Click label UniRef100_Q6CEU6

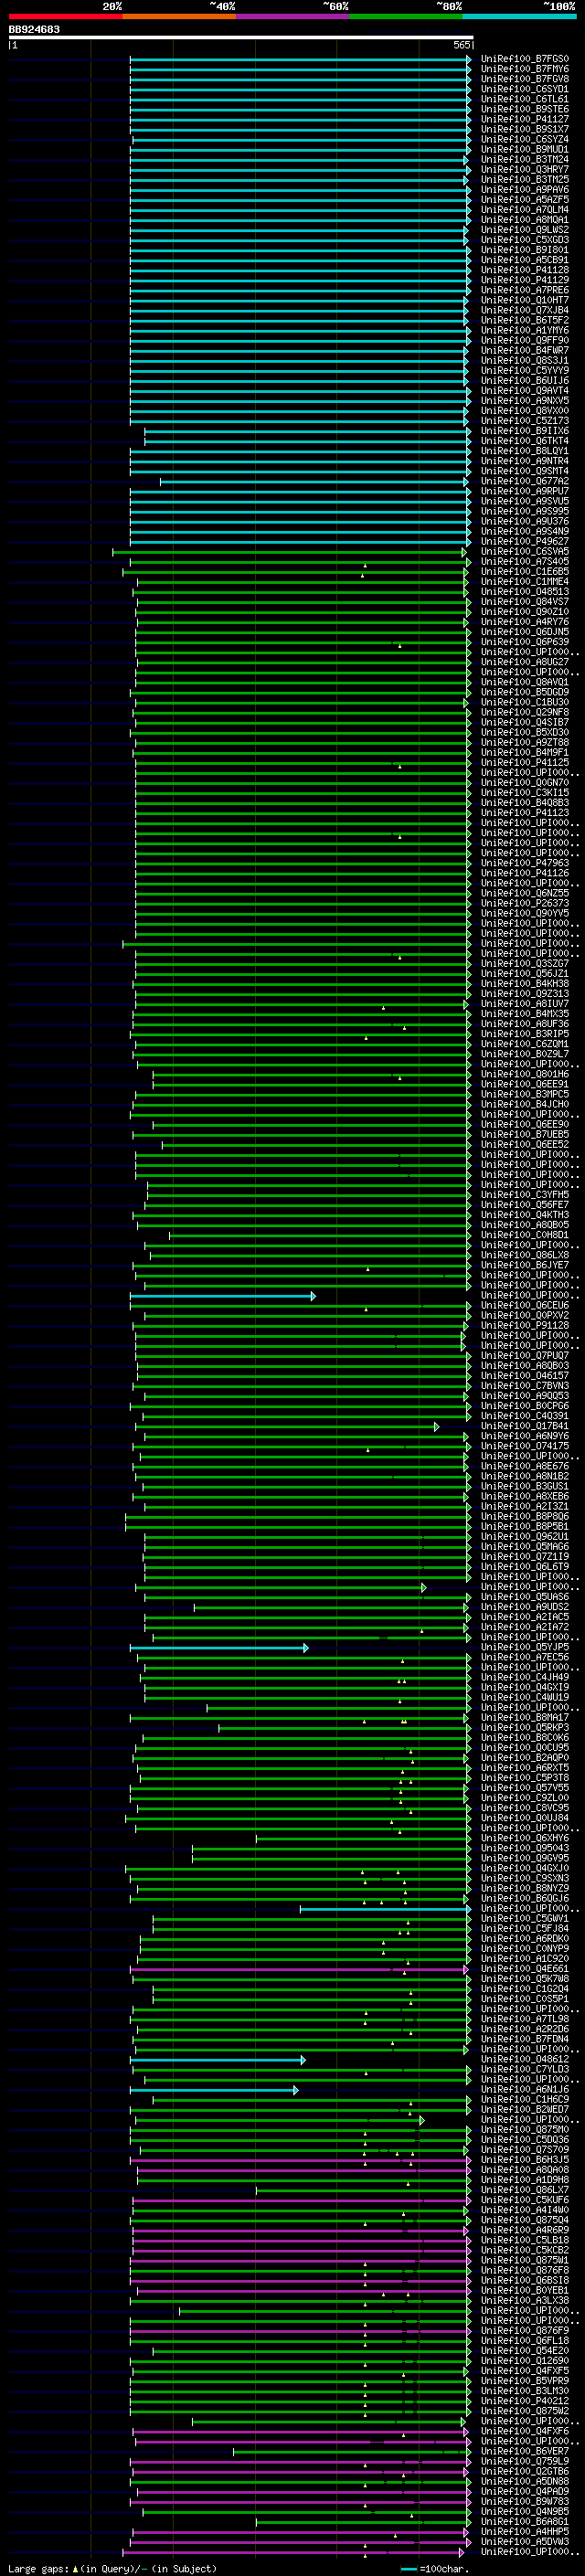525,1305
